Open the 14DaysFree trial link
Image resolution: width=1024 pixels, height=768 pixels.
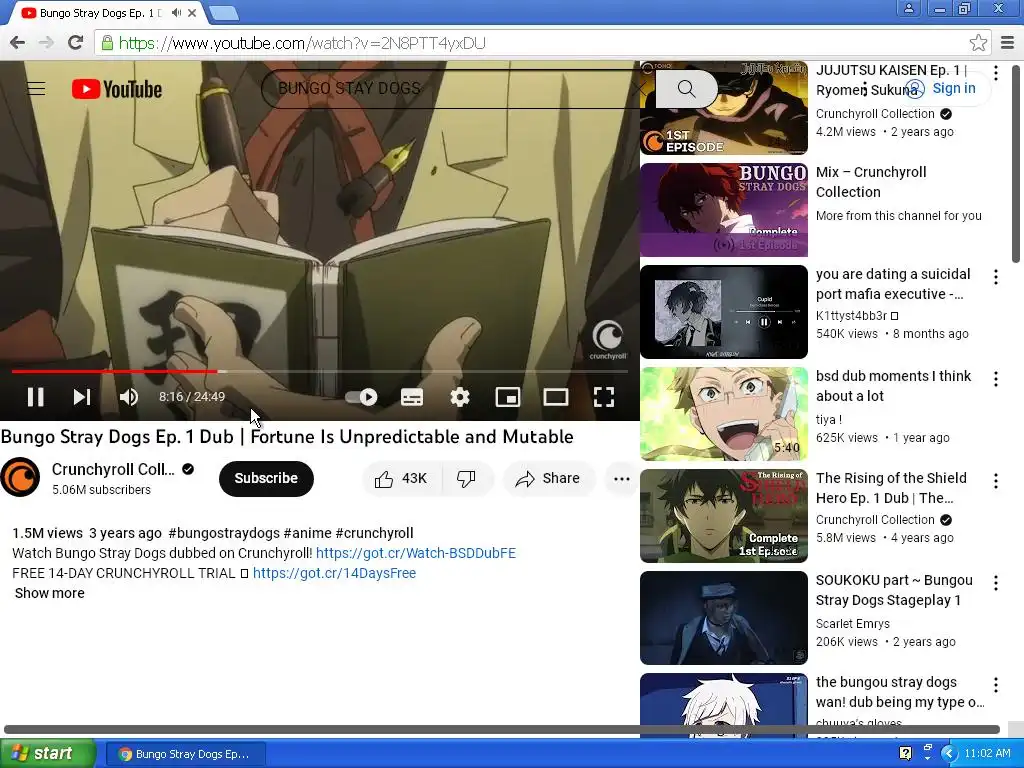point(334,573)
